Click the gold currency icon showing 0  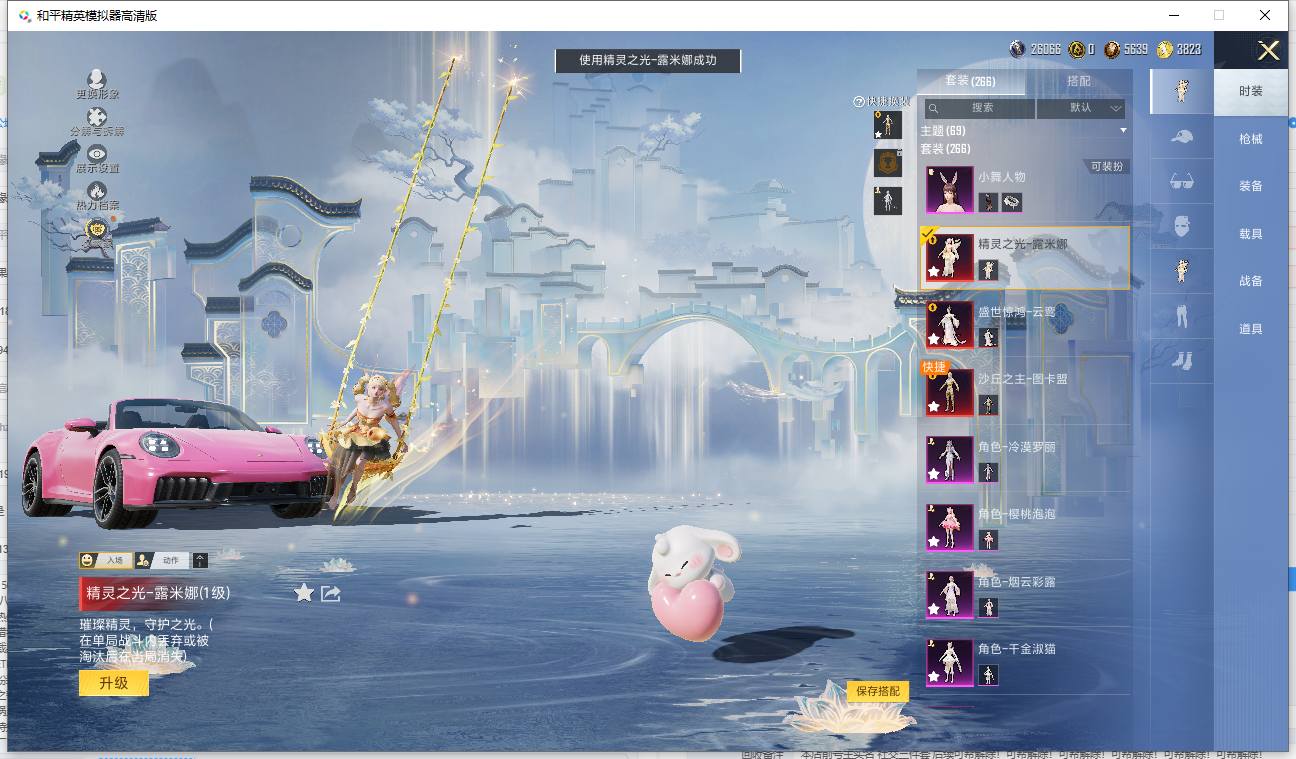coord(1076,49)
